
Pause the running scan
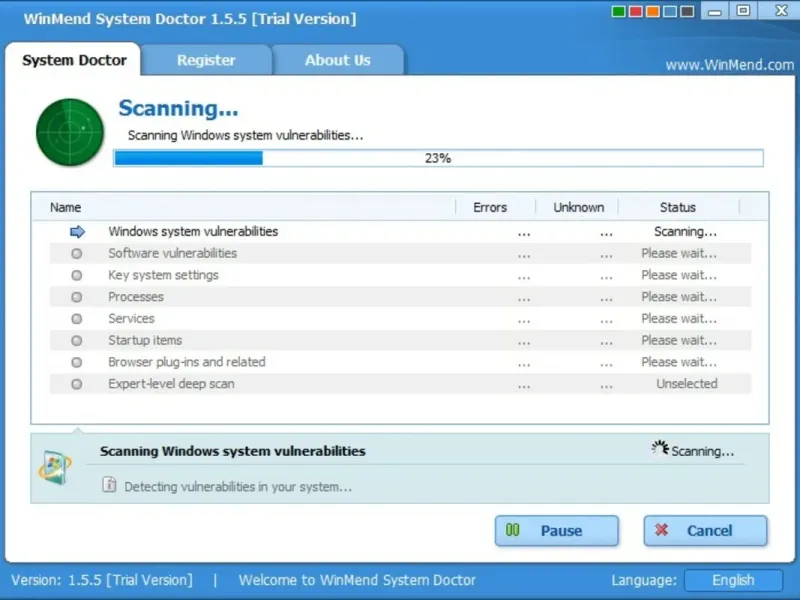point(557,531)
